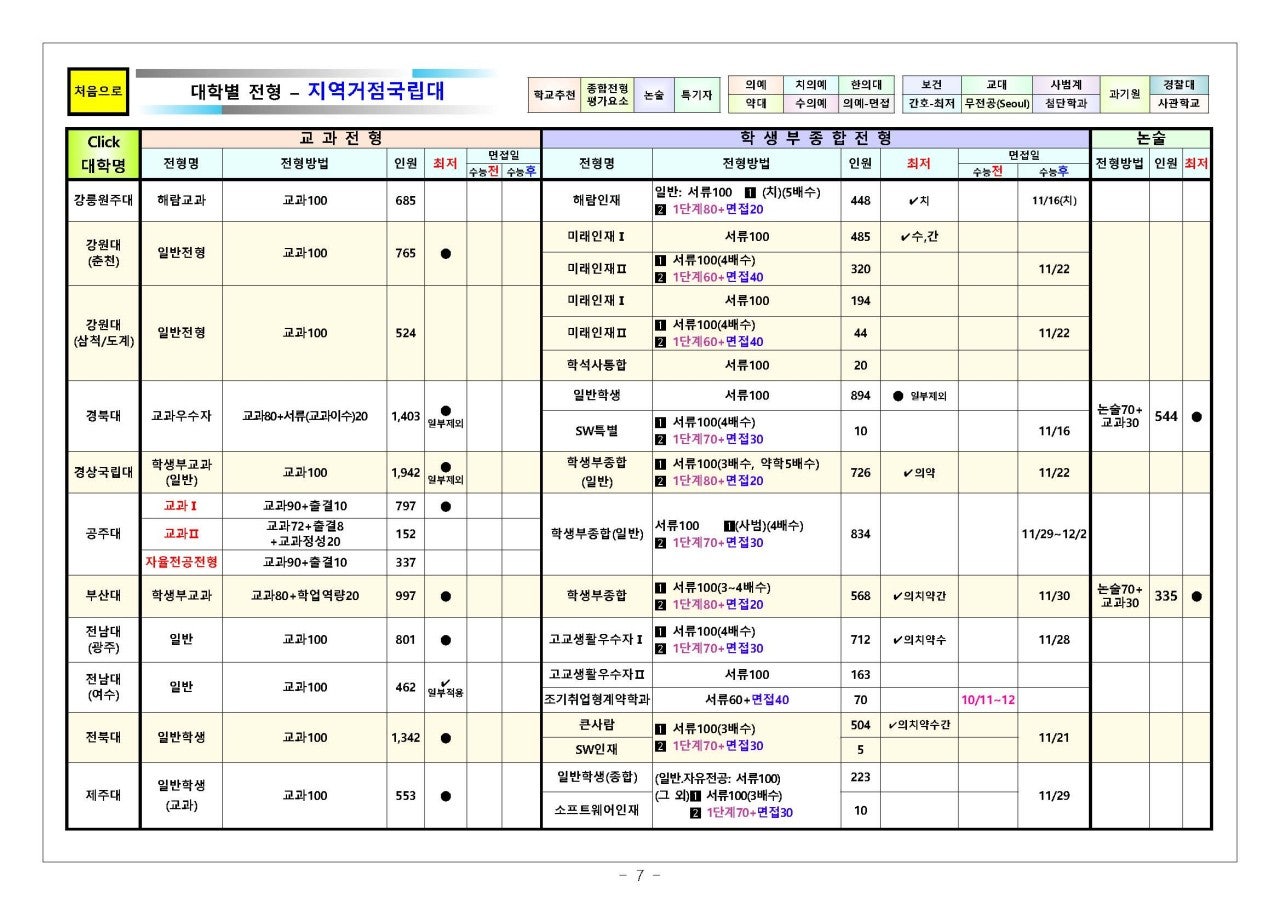Select the 논술 button next to 특기자
Viewport: 1280px width, 905px height.
[653, 94]
